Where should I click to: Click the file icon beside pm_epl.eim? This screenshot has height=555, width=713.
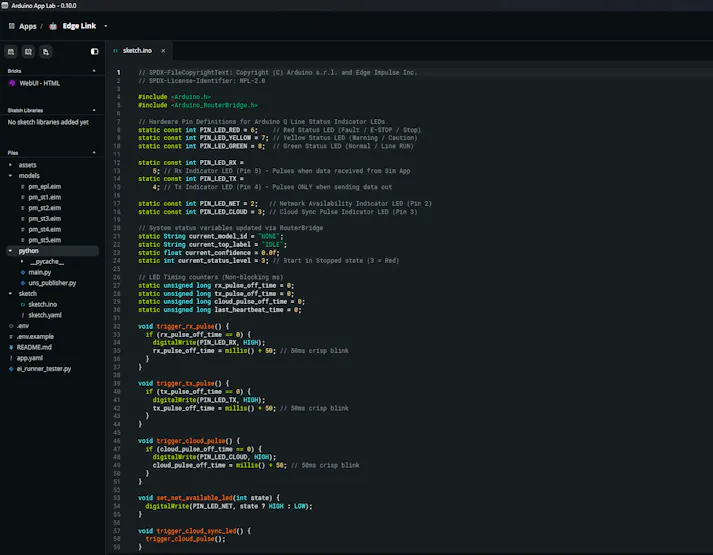(22, 186)
